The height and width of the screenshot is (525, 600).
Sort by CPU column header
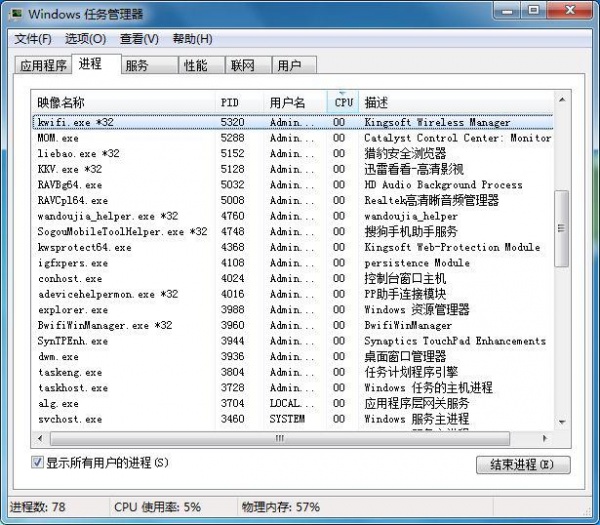343,102
